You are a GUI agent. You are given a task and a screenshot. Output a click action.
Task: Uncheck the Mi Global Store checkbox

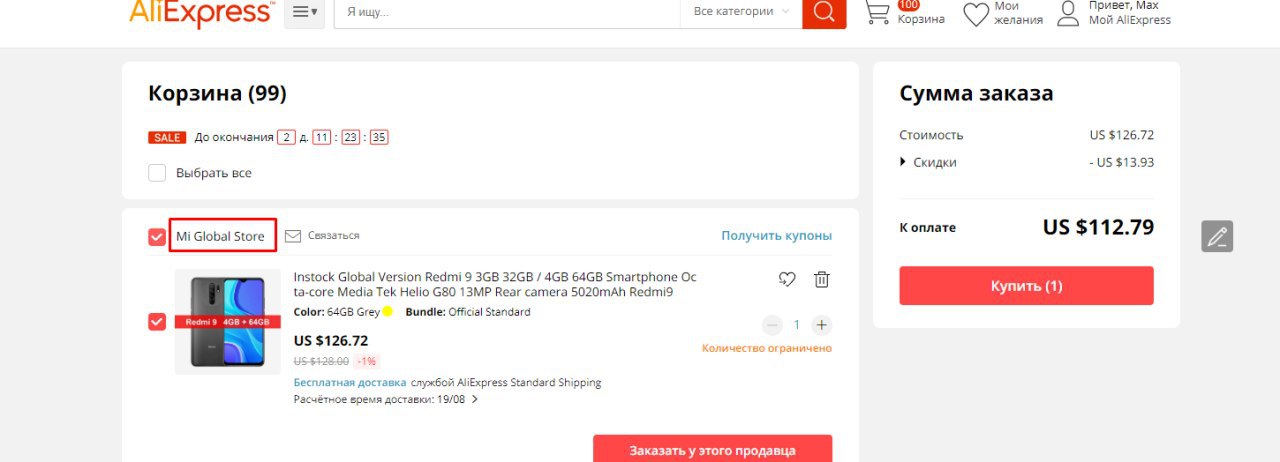tap(157, 237)
